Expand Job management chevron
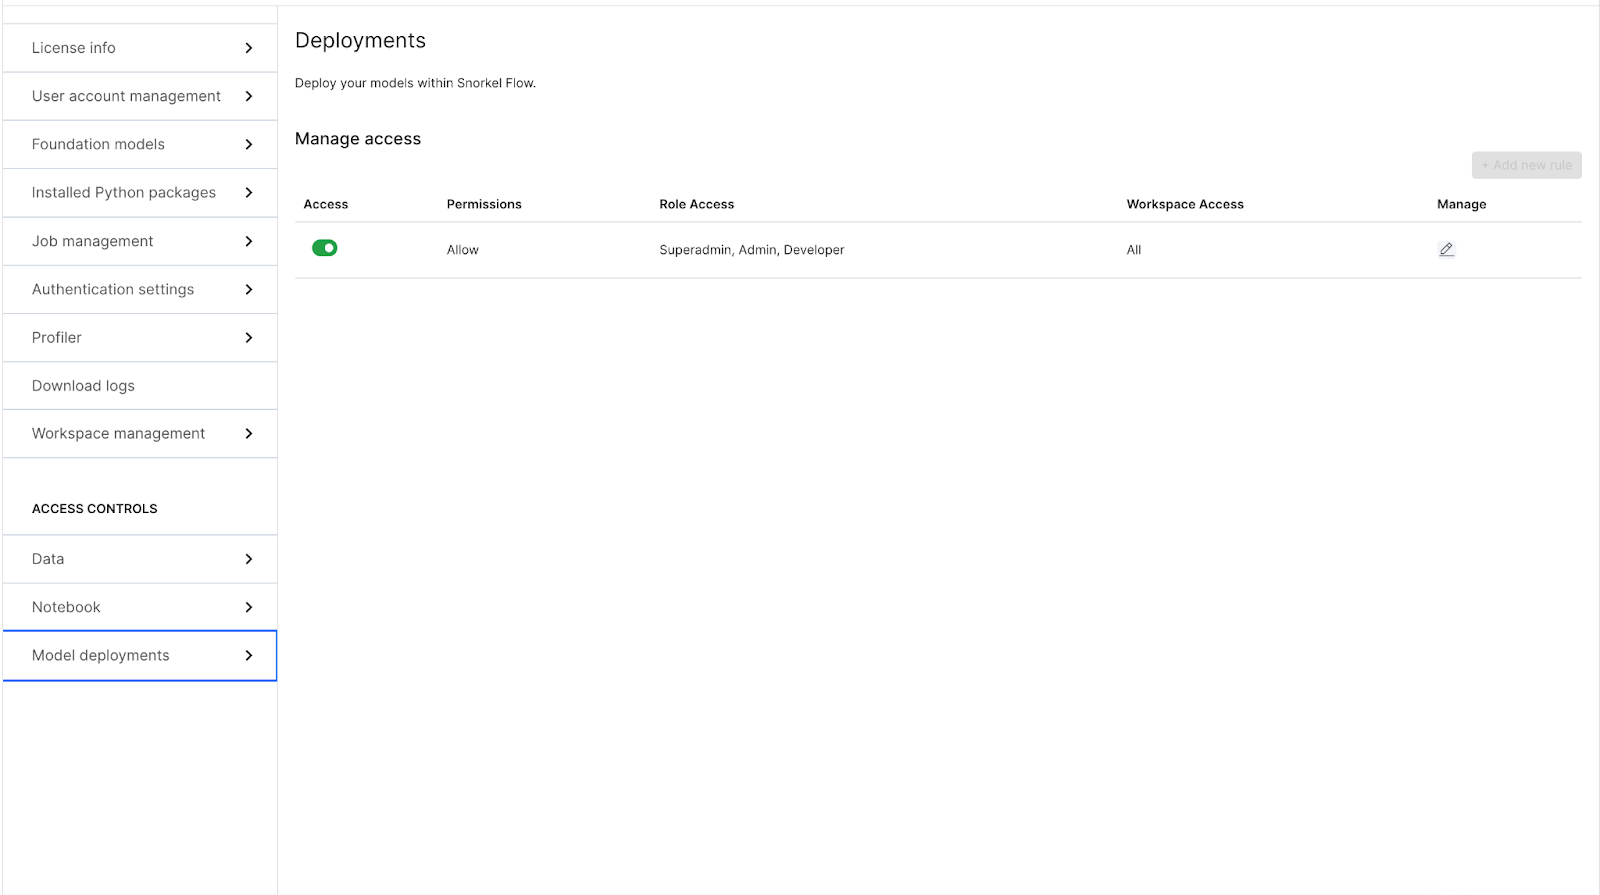The width and height of the screenshot is (1600, 895). 249,241
